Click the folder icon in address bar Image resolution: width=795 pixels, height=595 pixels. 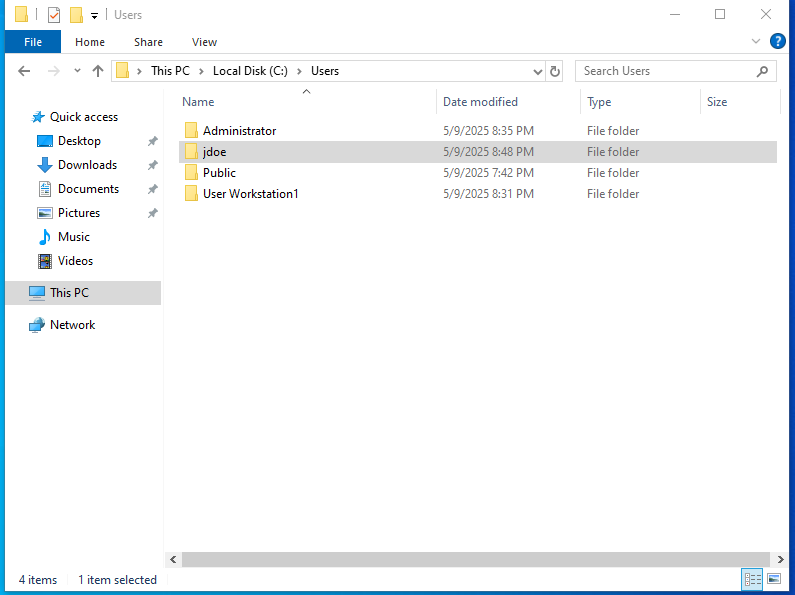122,70
